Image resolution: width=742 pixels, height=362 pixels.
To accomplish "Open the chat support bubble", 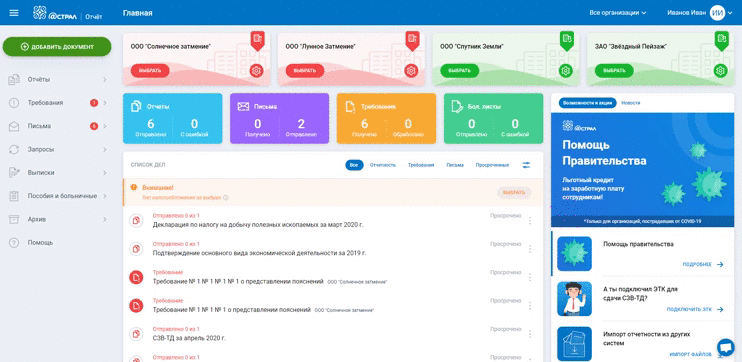I will 725,347.
